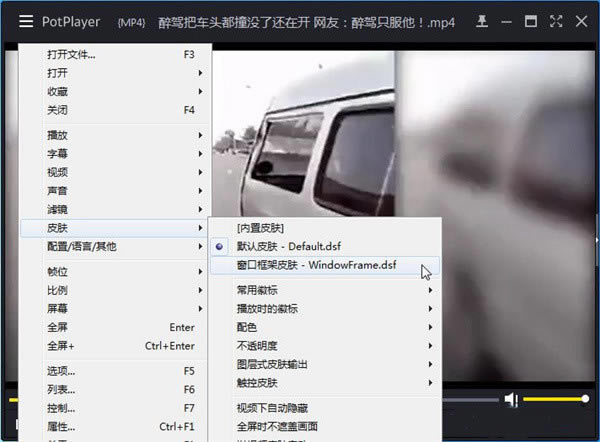The height and width of the screenshot is (442, 600).
Task: Click the fullscreen arrows icon in title bar
Action: coord(556,21)
